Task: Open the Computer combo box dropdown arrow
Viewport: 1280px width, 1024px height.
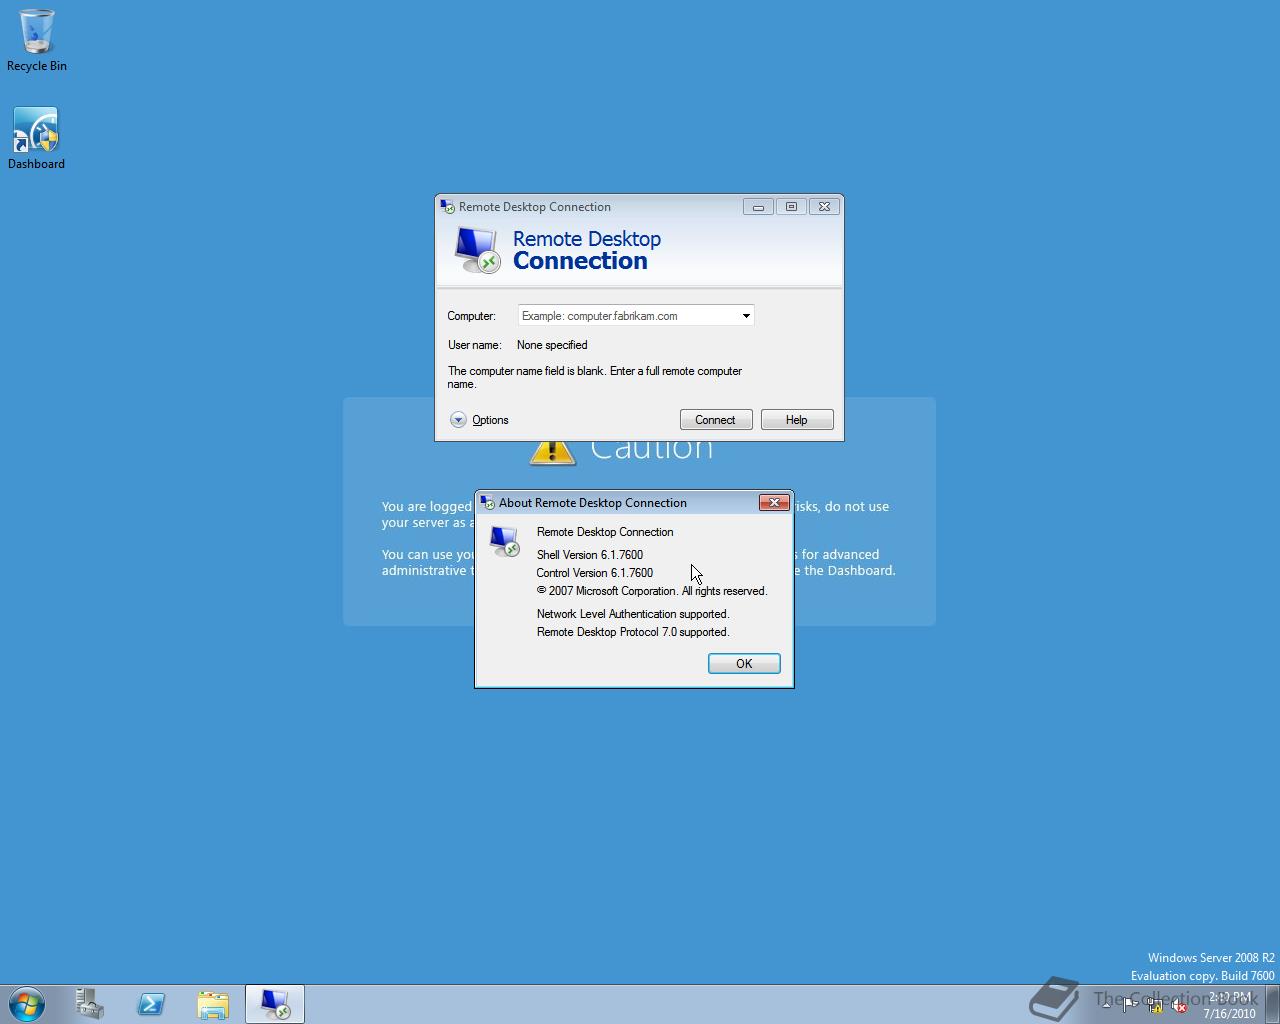Action: 746,316
